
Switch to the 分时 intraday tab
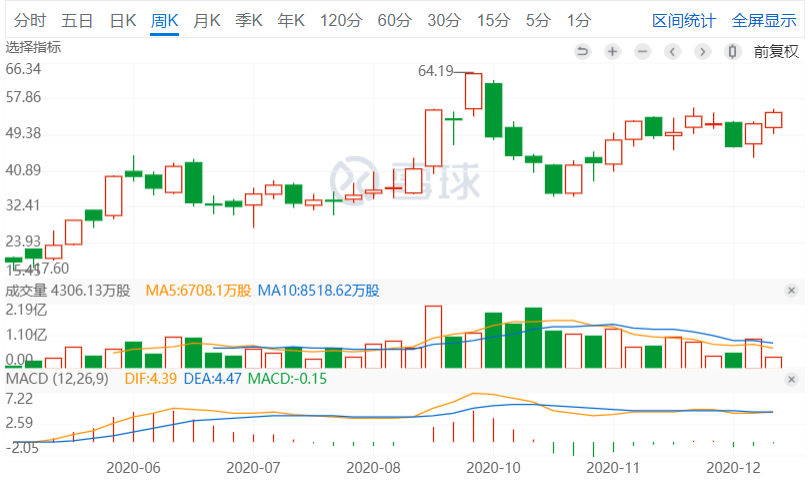[x=30, y=20]
